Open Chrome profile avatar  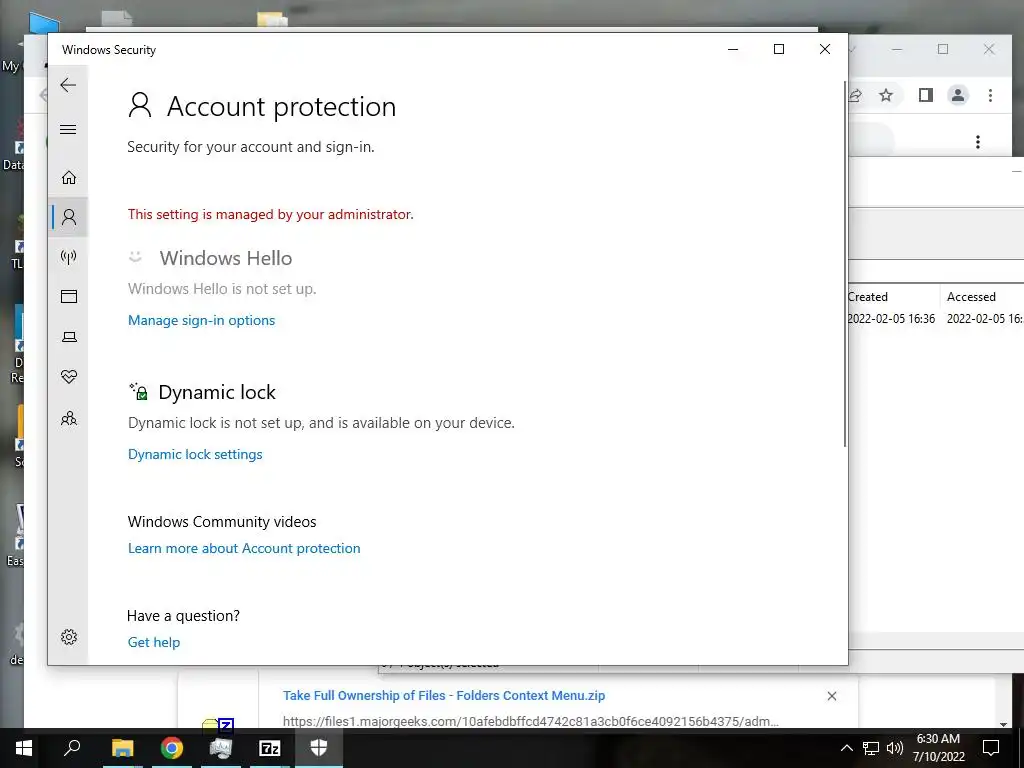[957, 95]
